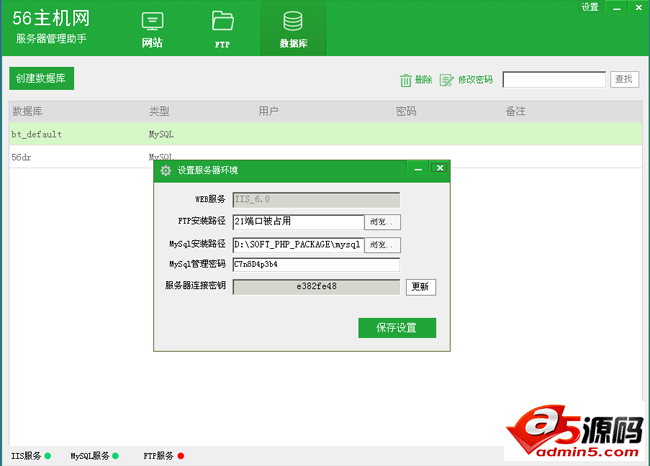Click the 服务器连接密钥 key field
The width and height of the screenshot is (650, 466).
click(316, 286)
